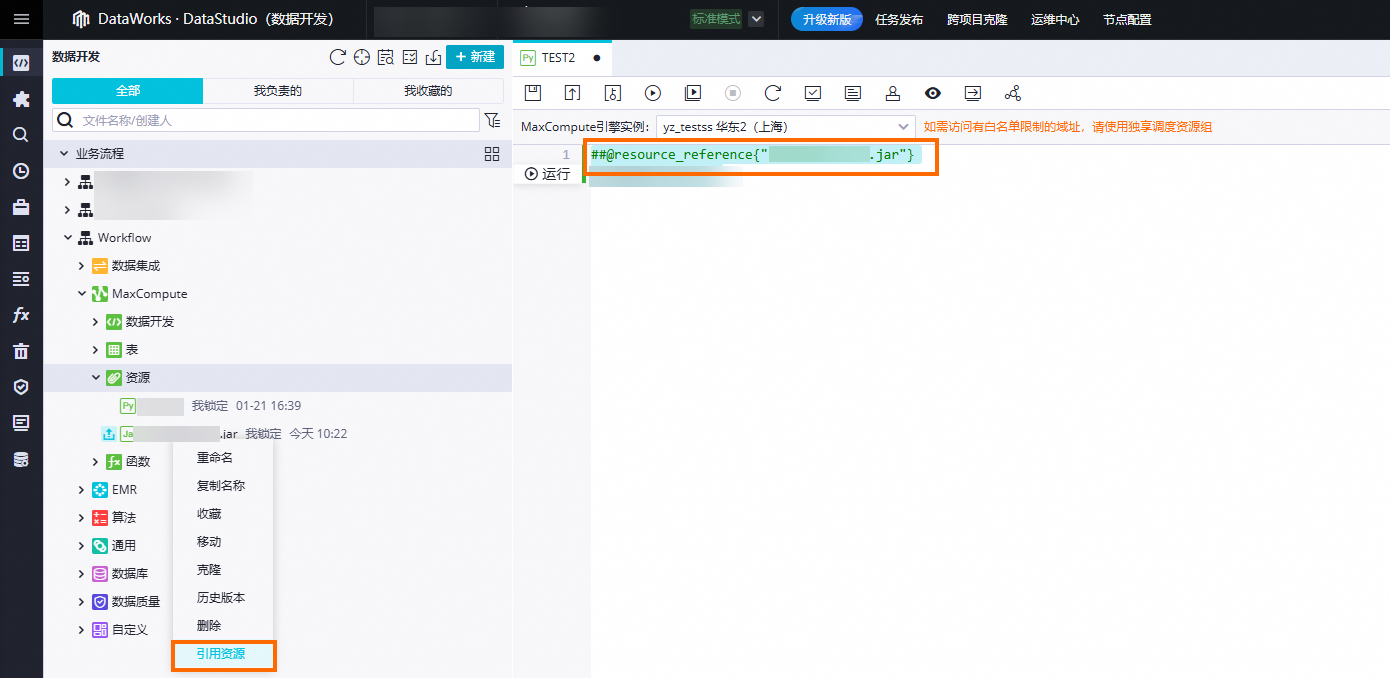The width and height of the screenshot is (1390, 678).
Task: Open the table management icon in sidebar
Action: (21, 243)
